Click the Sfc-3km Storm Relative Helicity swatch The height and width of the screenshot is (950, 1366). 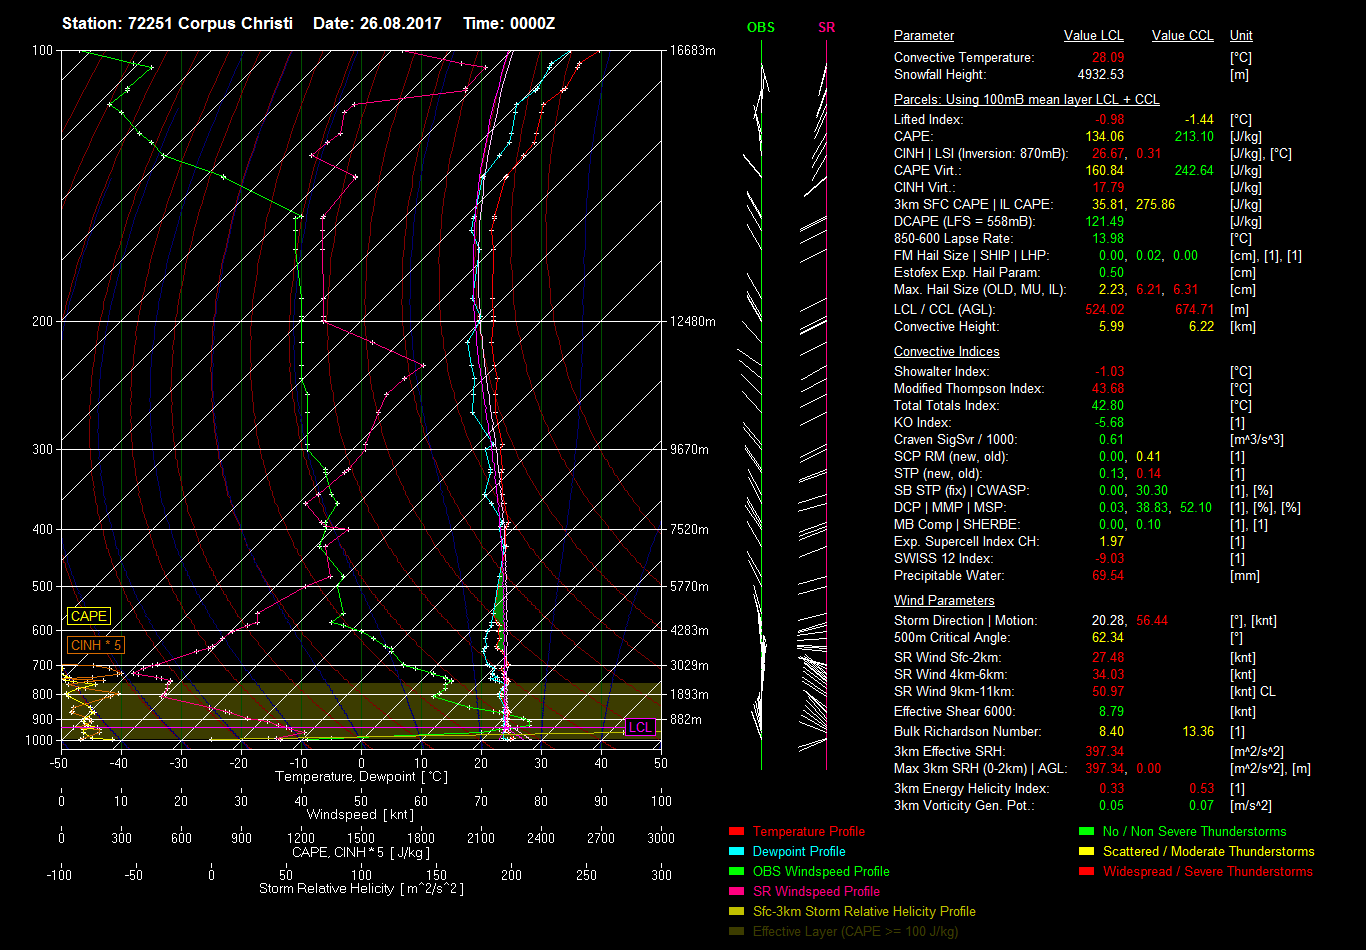737,912
